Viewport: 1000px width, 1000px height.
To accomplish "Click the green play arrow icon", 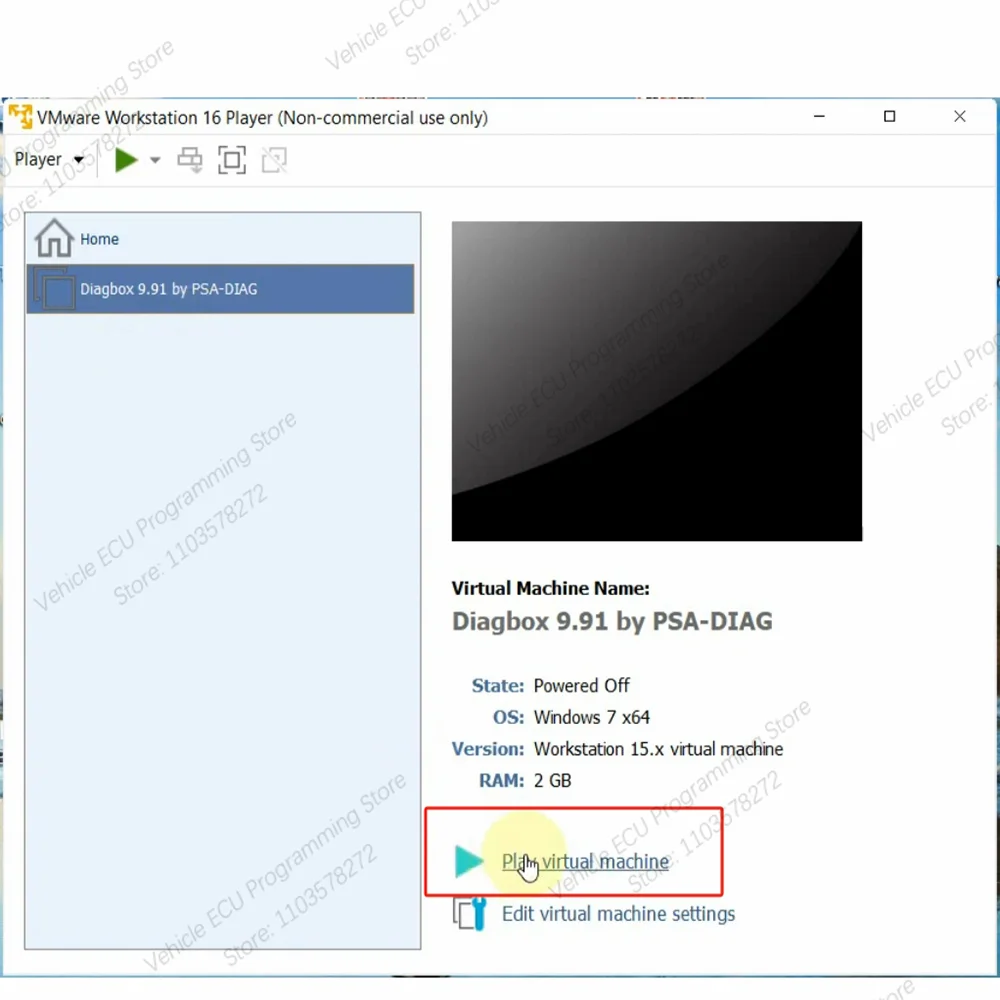I will [x=469, y=861].
